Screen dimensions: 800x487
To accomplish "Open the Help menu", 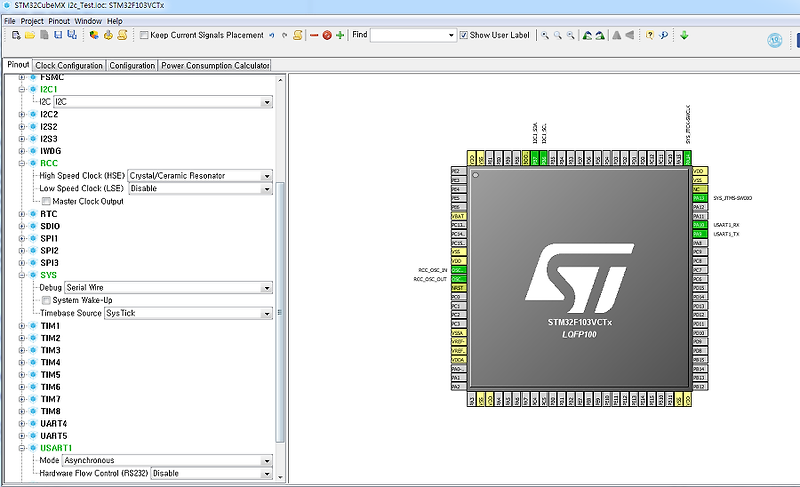I will coord(115,21).
